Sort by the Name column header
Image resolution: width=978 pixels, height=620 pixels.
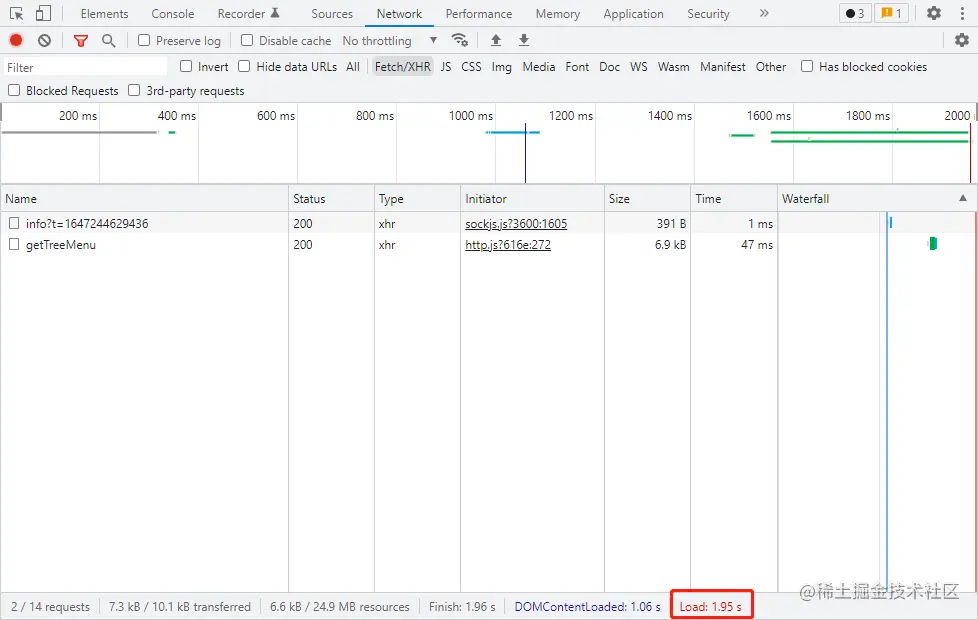(x=144, y=198)
